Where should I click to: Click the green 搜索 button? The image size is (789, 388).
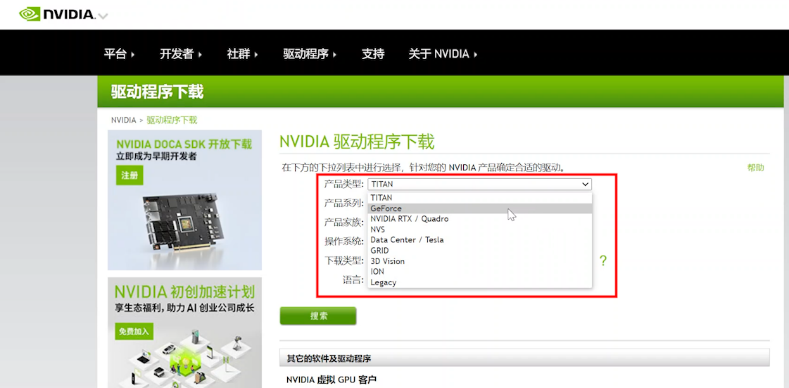coord(318,316)
